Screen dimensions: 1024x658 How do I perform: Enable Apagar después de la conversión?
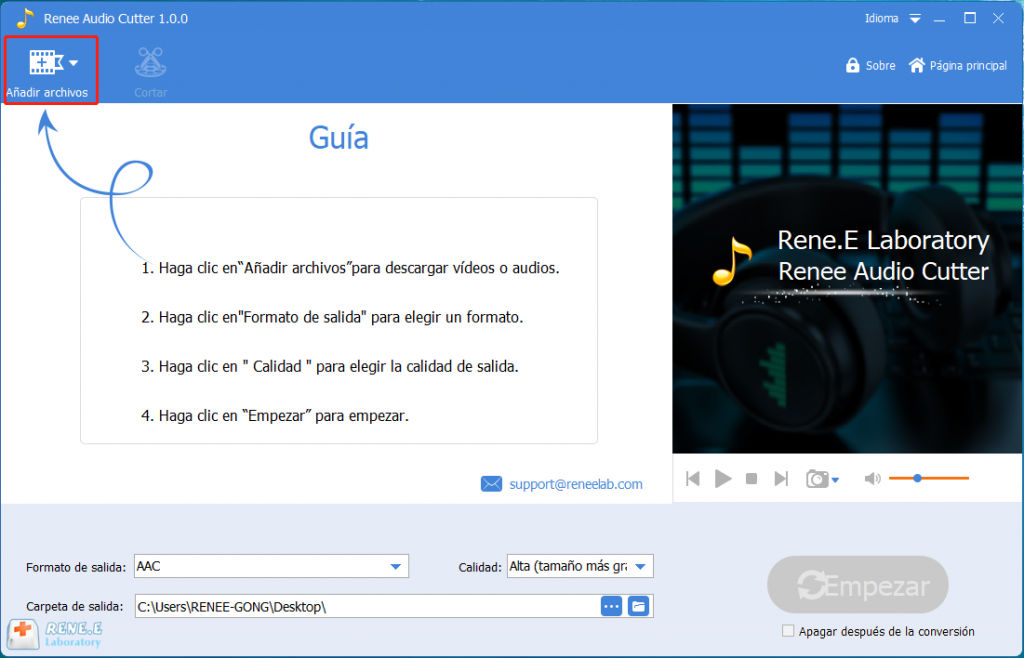[x=788, y=632]
